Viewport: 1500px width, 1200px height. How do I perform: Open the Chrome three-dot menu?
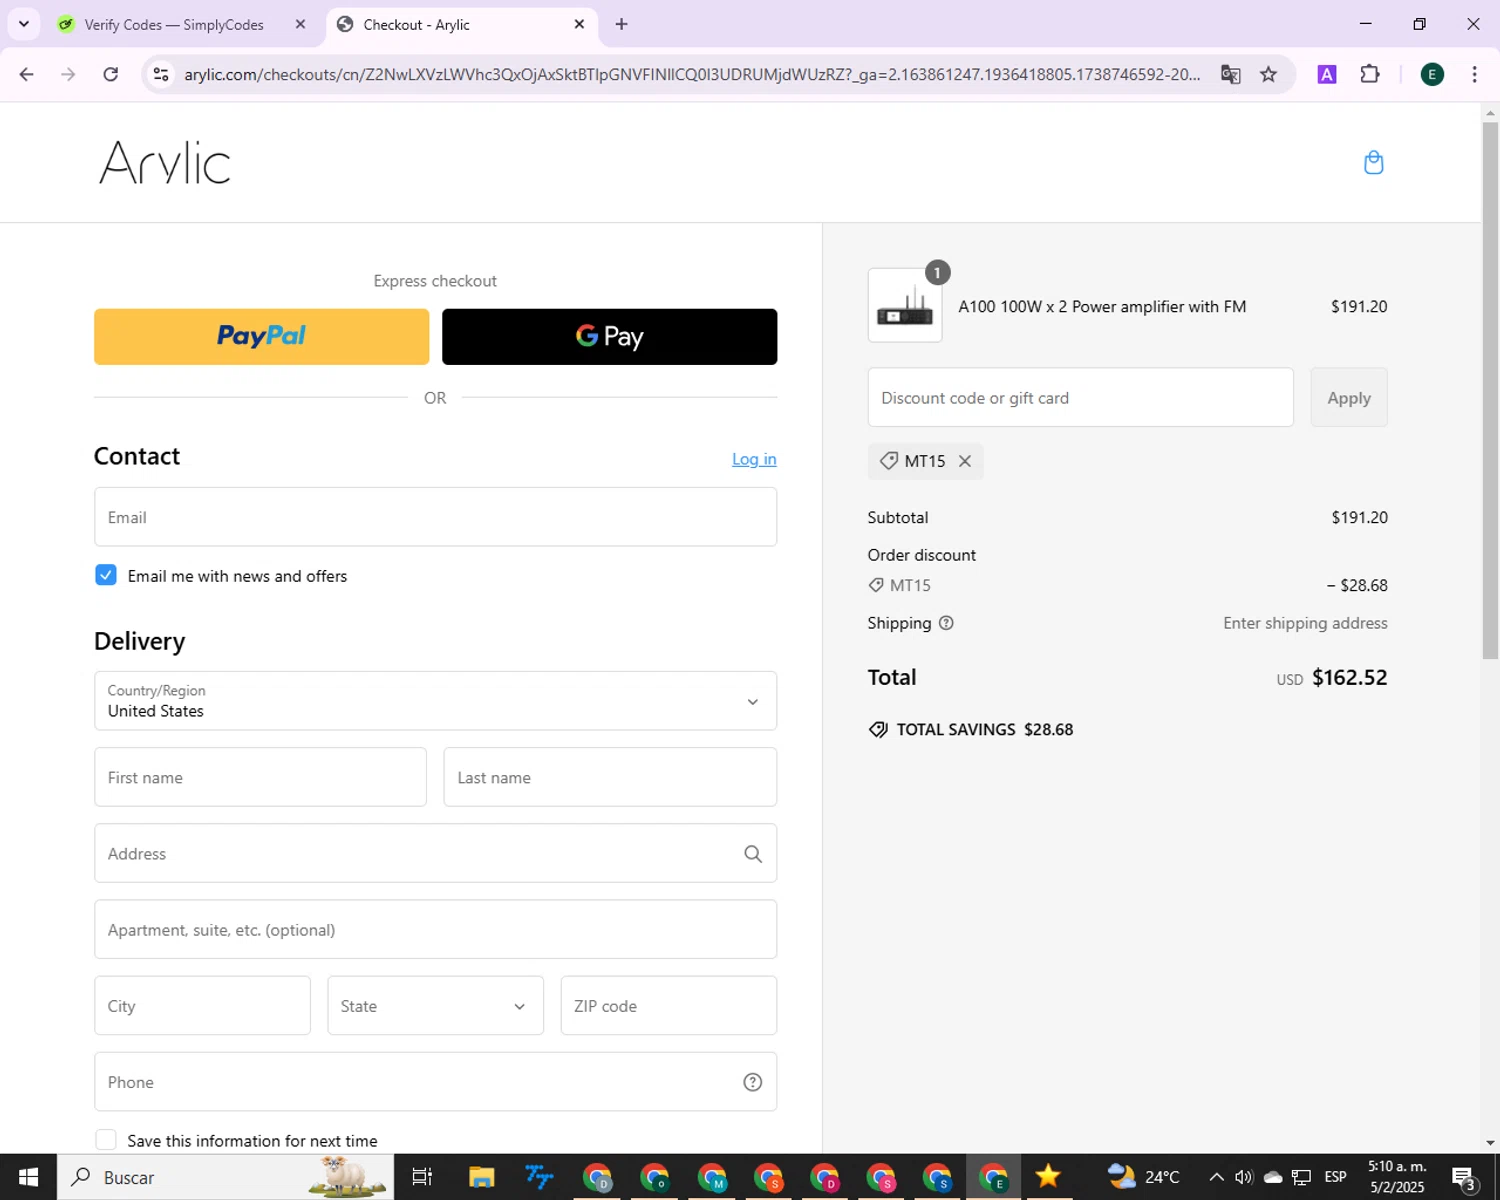tap(1474, 74)
